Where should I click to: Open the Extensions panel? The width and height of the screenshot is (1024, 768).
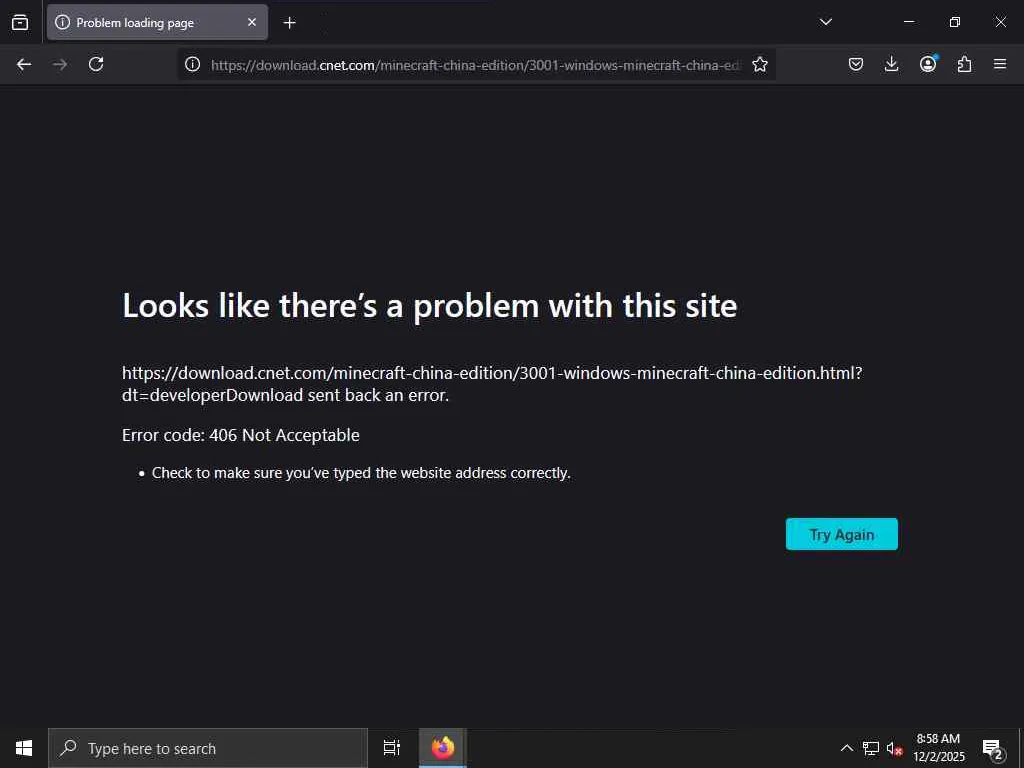964,64
